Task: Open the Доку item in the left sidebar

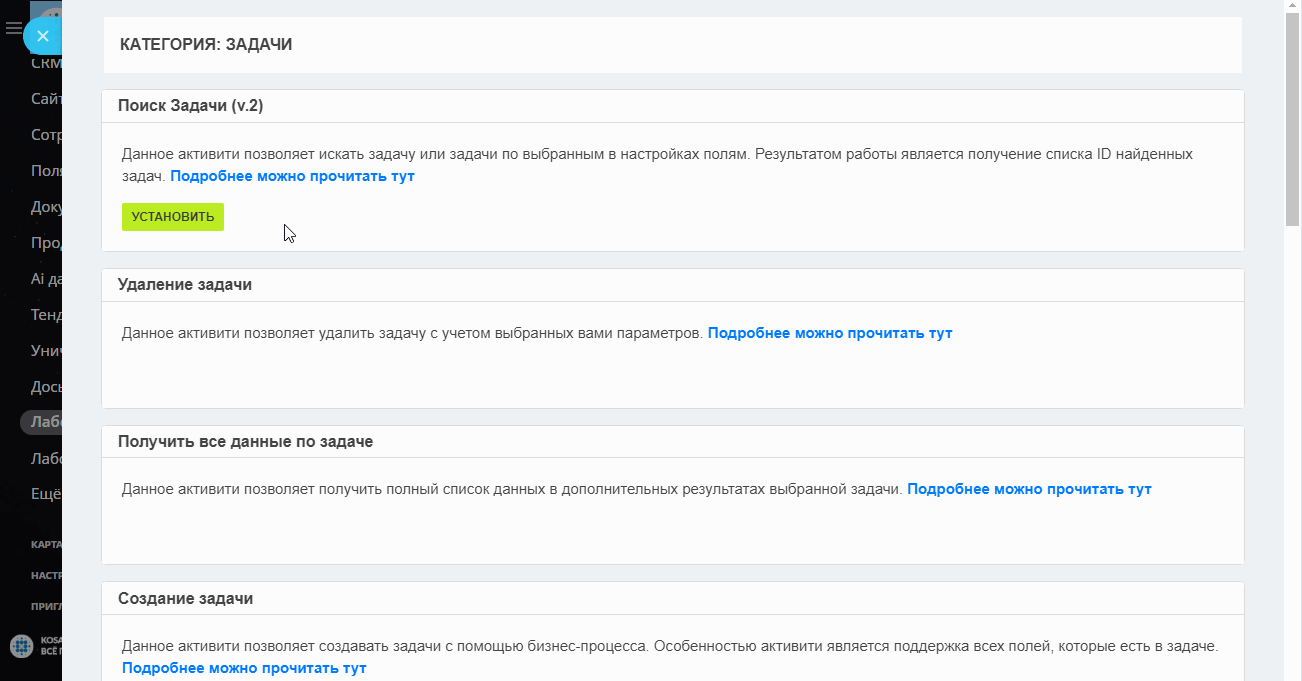Action: (46, 207)
